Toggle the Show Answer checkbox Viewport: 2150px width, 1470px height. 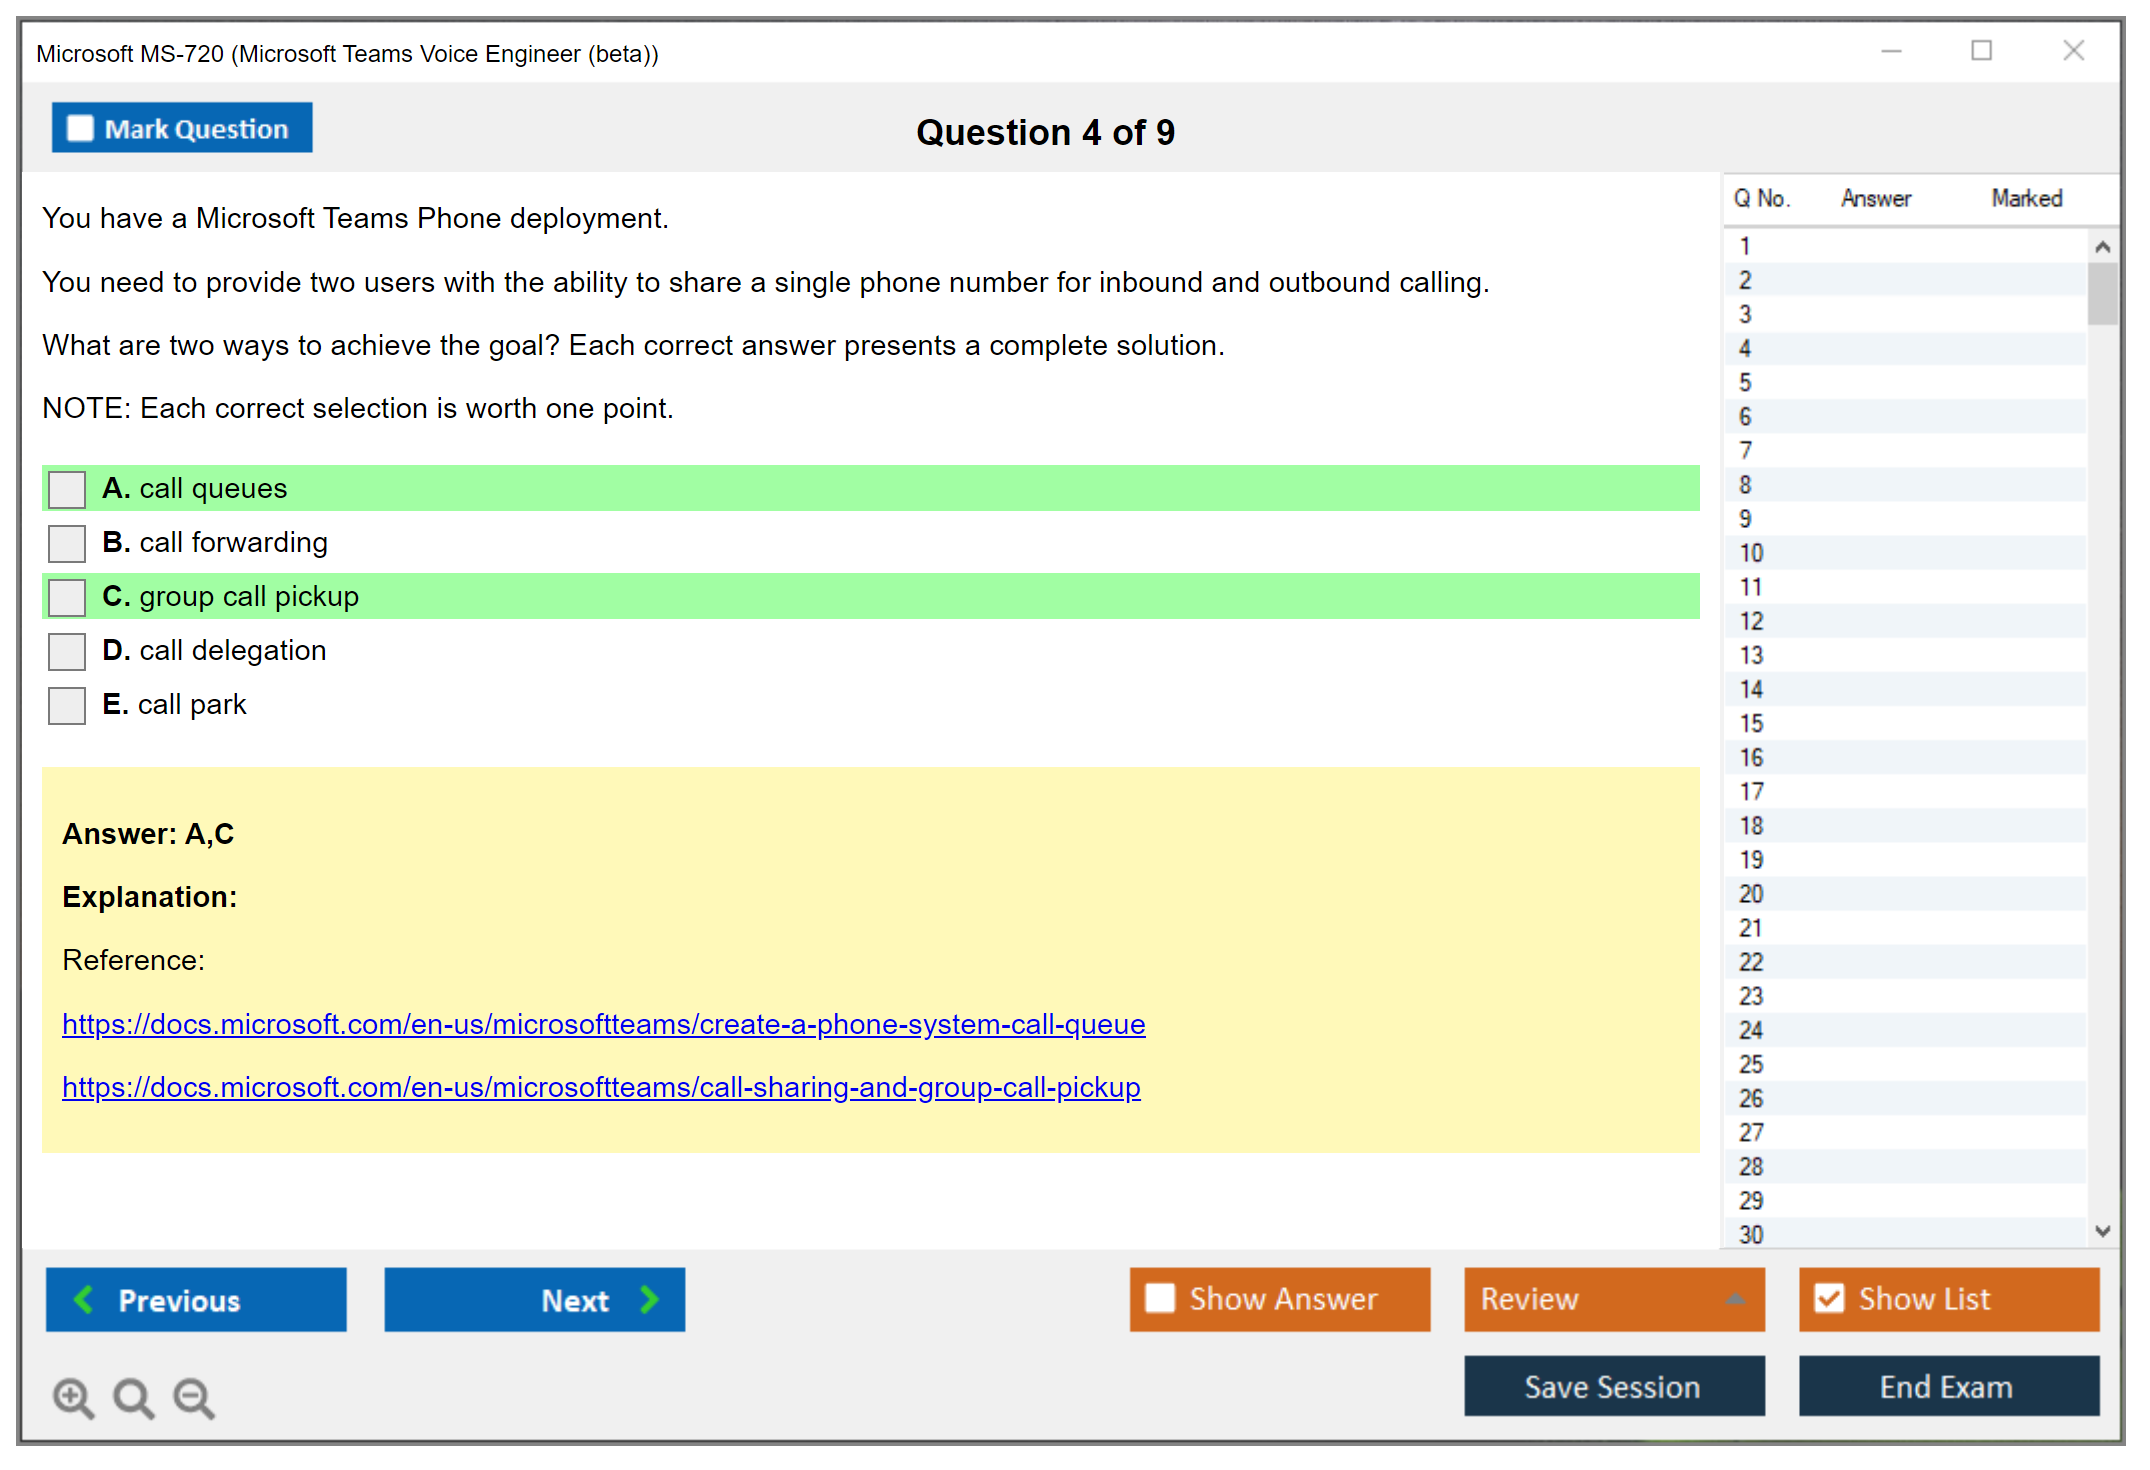click(x=1160, y=1298)
